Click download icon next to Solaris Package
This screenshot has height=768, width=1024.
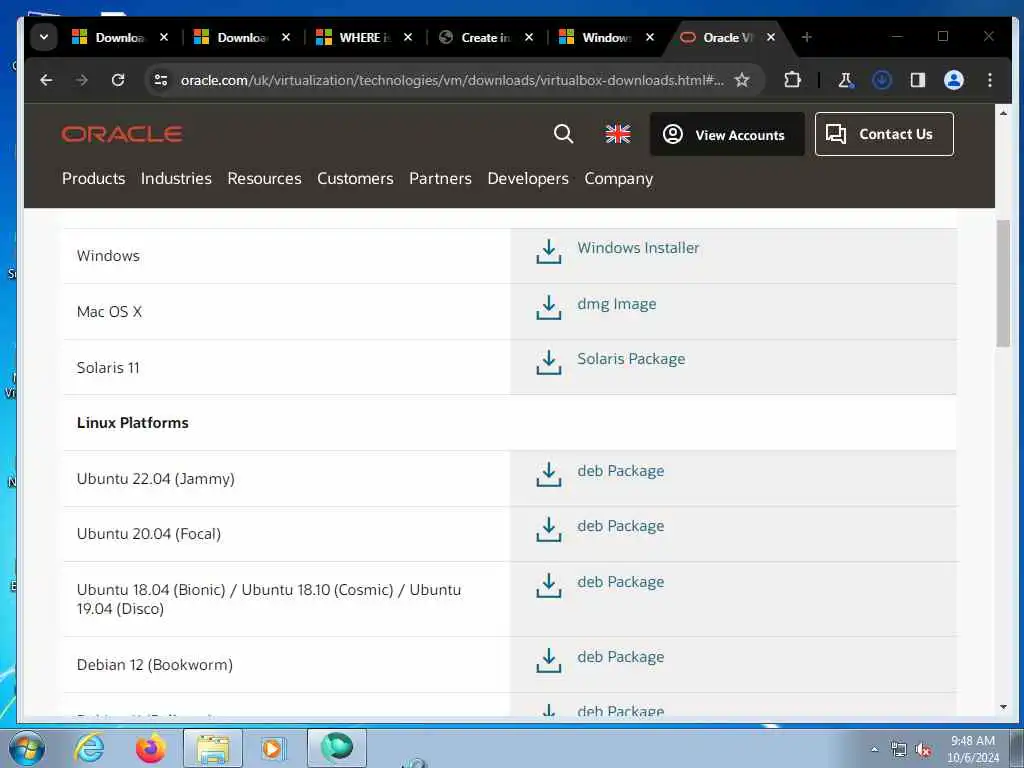tap(549, 362)
